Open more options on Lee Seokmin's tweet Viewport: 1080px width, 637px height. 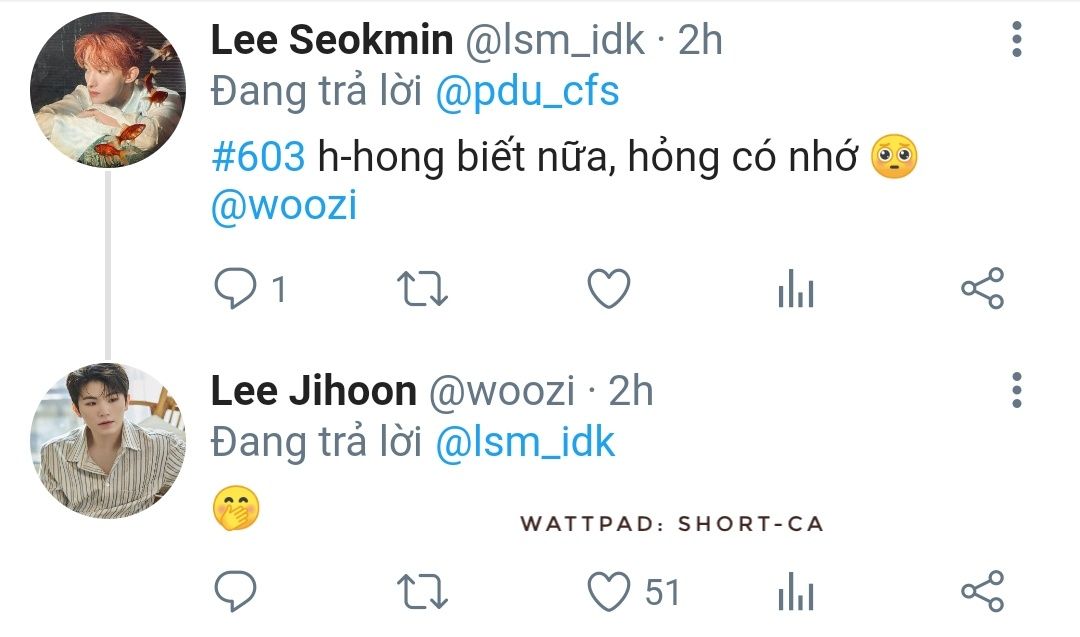click(1017, 39)
